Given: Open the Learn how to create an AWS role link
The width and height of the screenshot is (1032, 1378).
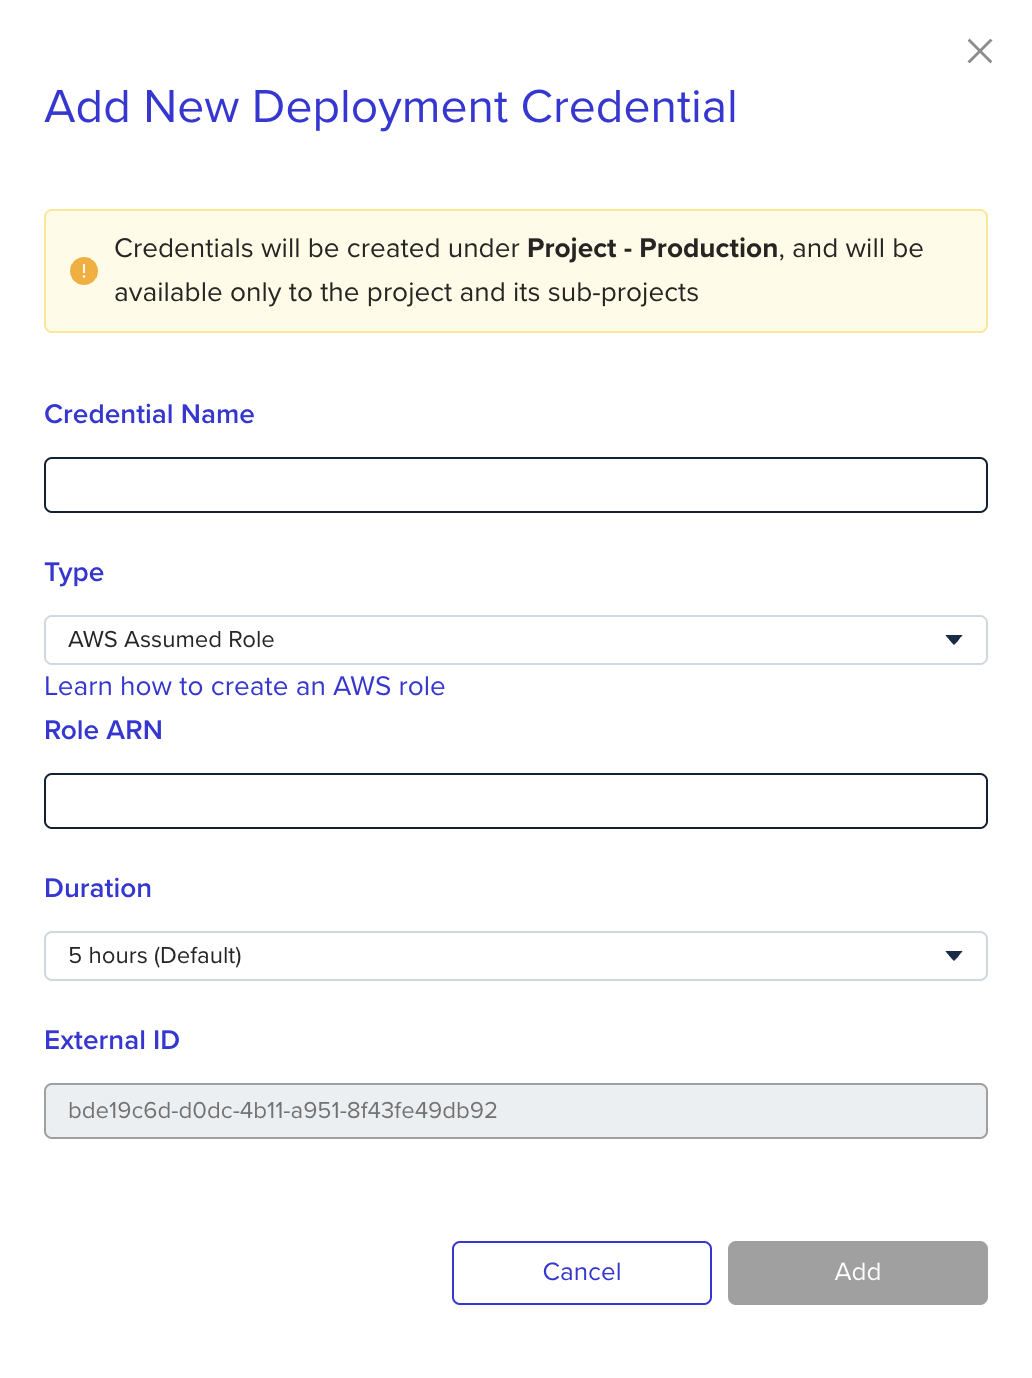Looking at the screenshot, I should click(x=245, y=686).
